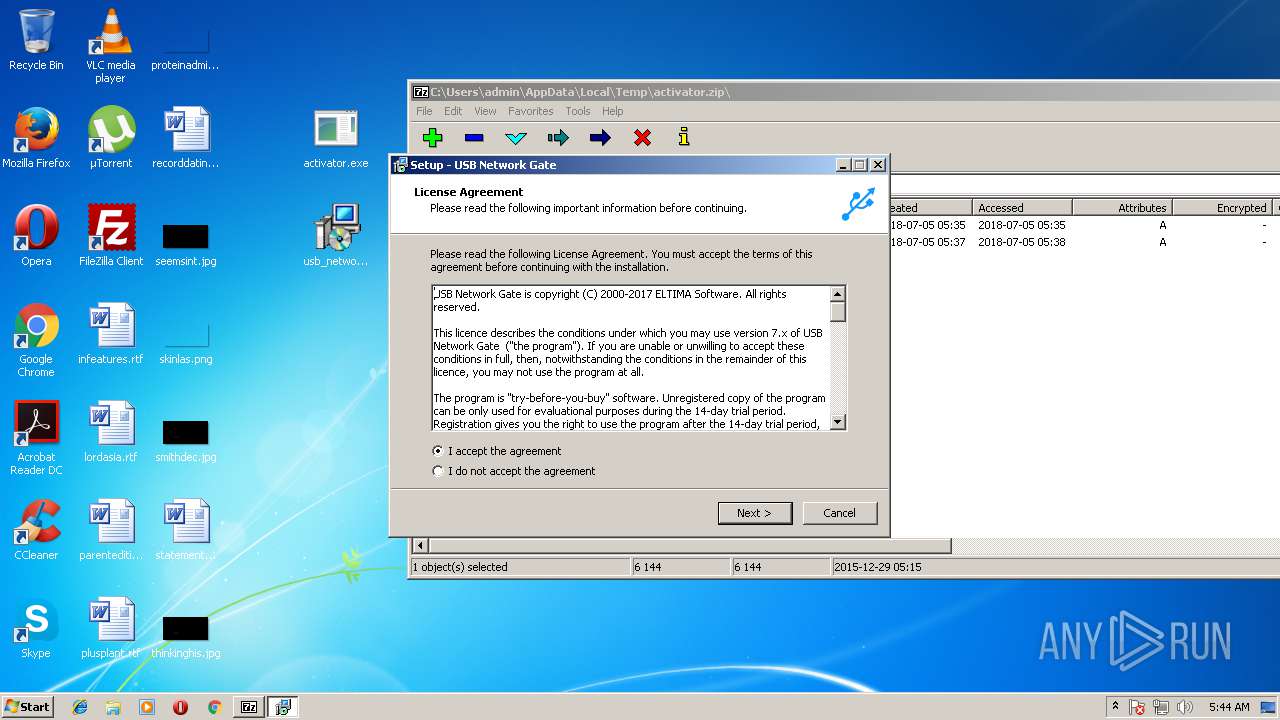1280x720 pixels.
Task: Click the Chrome icon in the taskbar
Action: (x=214, y=707)
